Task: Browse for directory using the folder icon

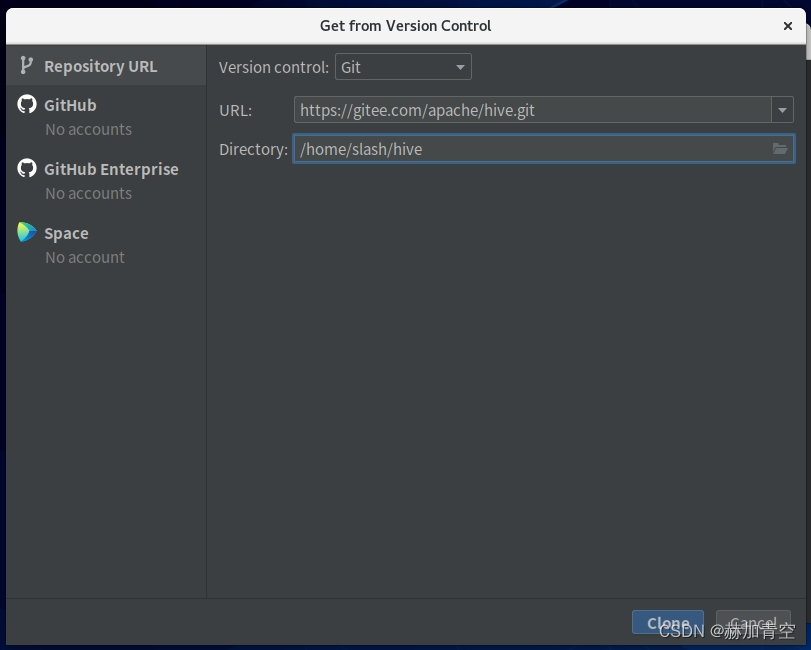Action: 780,149
